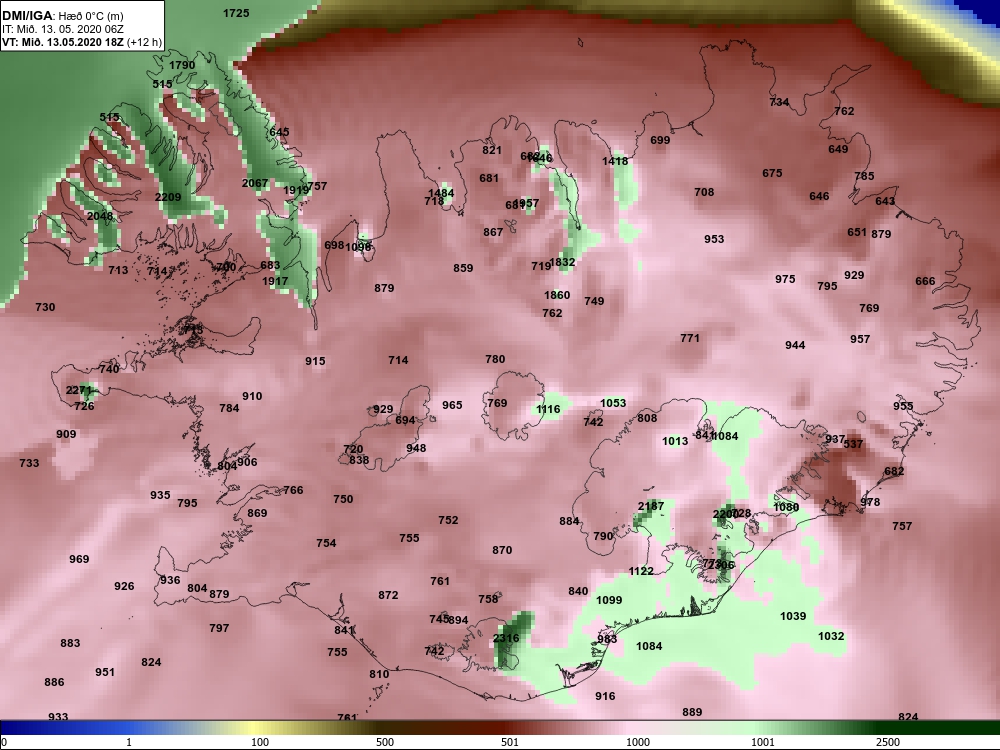Click the map value 2316

[506, 638]
